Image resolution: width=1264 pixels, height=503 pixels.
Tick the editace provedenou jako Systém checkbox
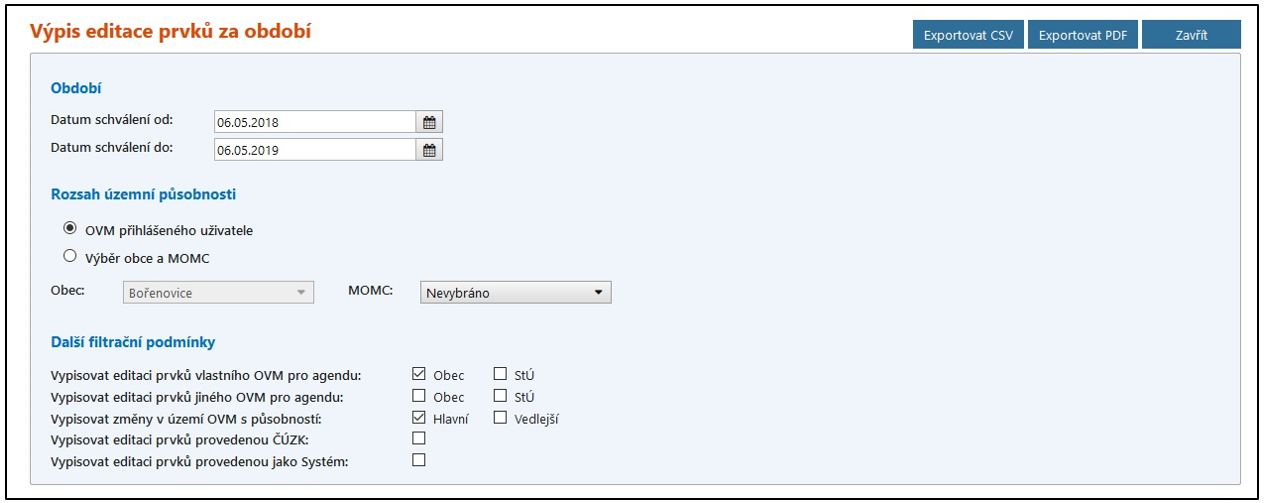point(419,460)
